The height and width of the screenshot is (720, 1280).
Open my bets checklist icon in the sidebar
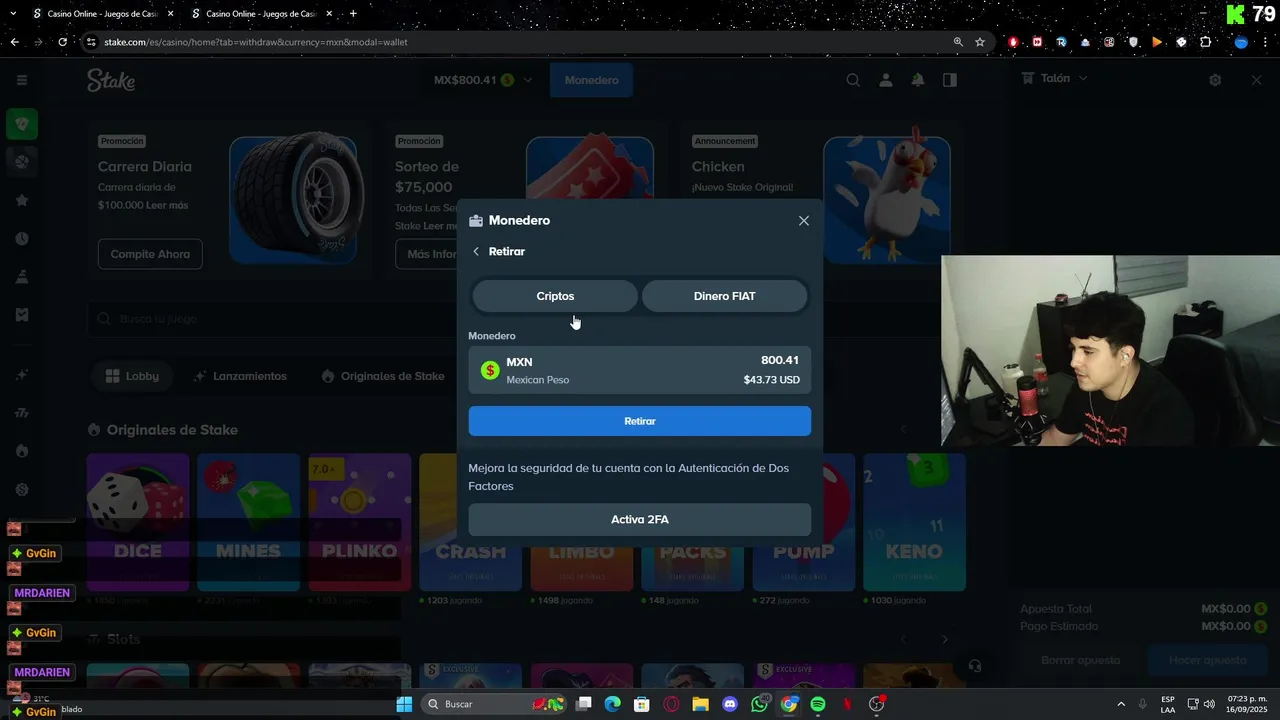tap(22, 314)
